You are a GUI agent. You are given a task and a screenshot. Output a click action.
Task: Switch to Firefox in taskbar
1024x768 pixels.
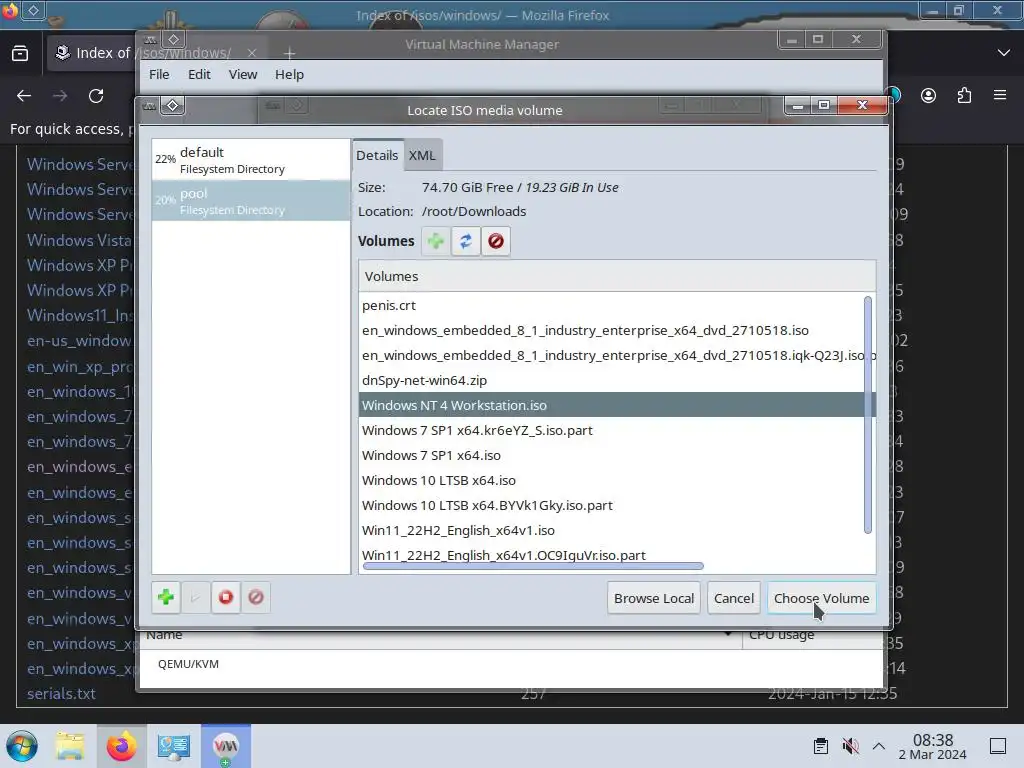click(x=121, y=746)
